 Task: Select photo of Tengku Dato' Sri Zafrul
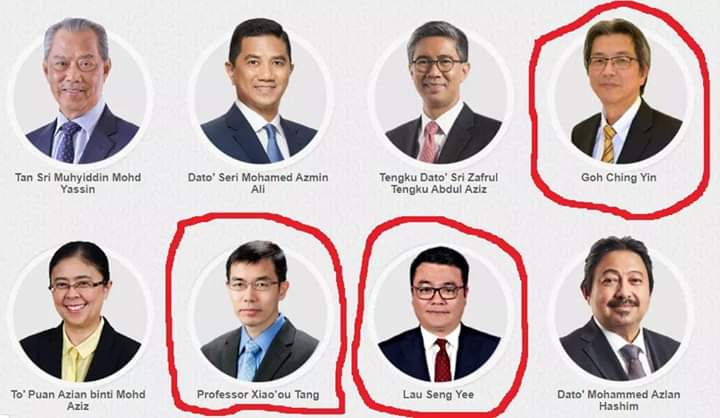coord(440,92)
